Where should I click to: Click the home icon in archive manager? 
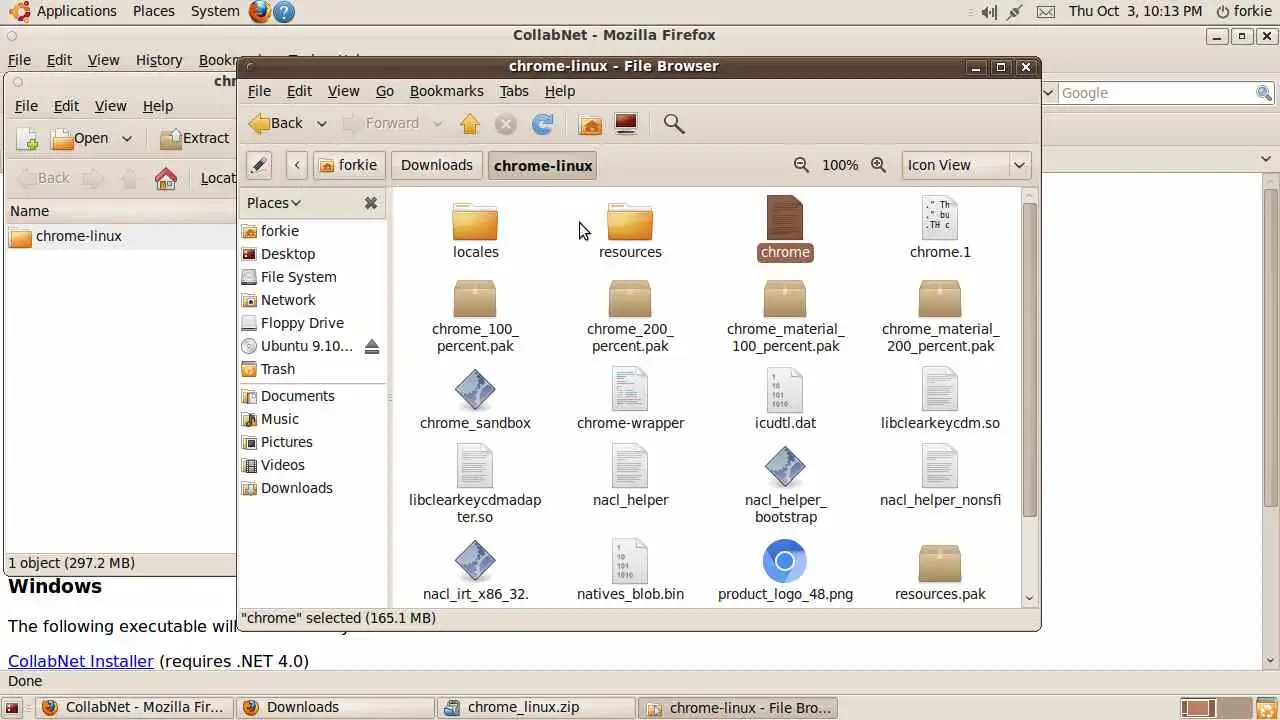[x=166, y=179]
